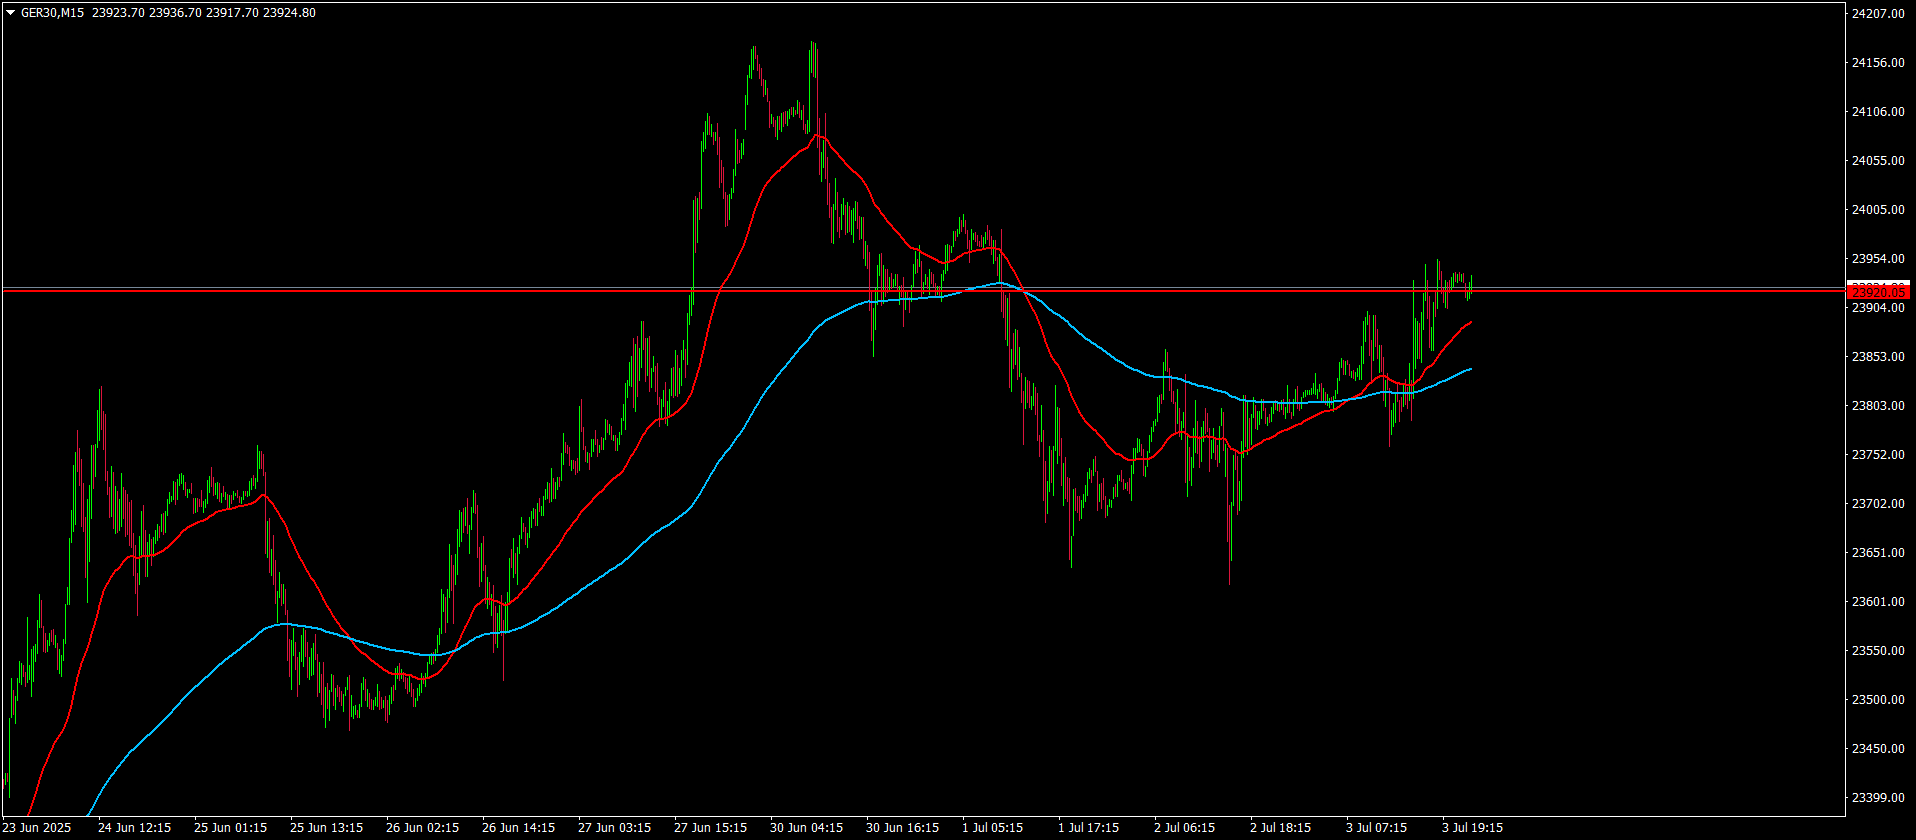The height and width of the screenshot is (840, 1916).
Task: Click the 1 Jul 05:15 time label
Action: coord(993,828)
